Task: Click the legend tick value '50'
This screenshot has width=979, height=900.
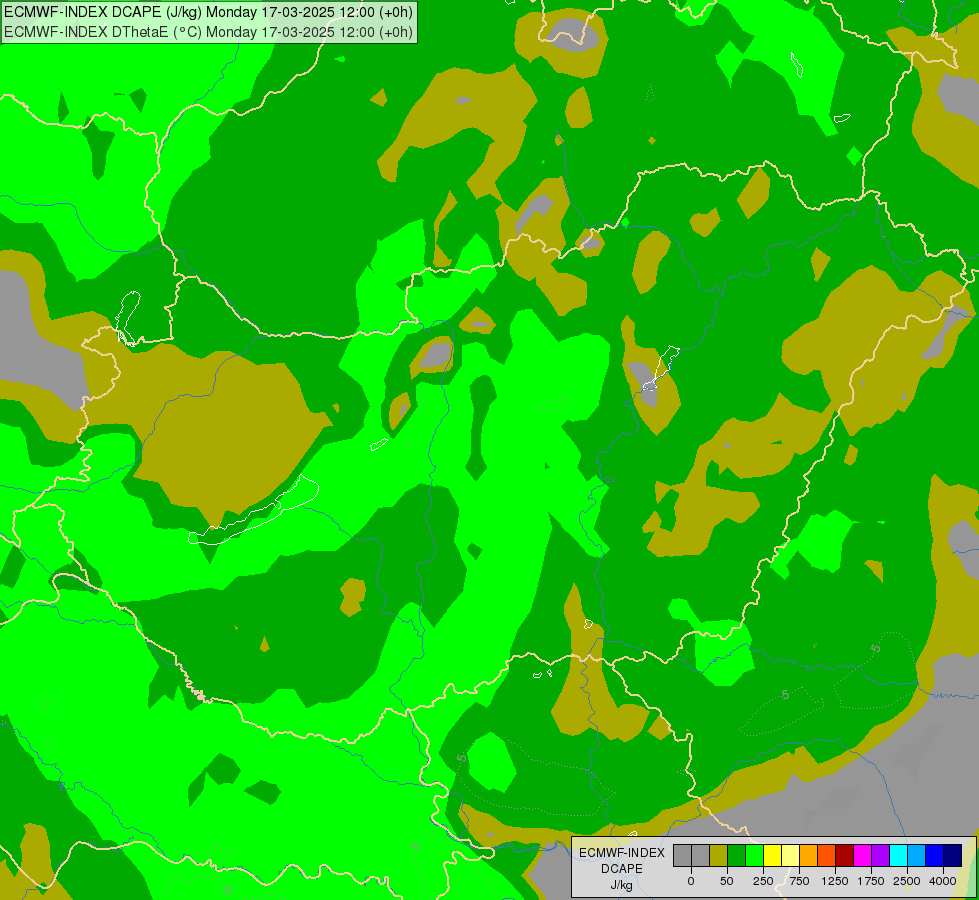Action: pyautogui.click(x=727, y=881)
